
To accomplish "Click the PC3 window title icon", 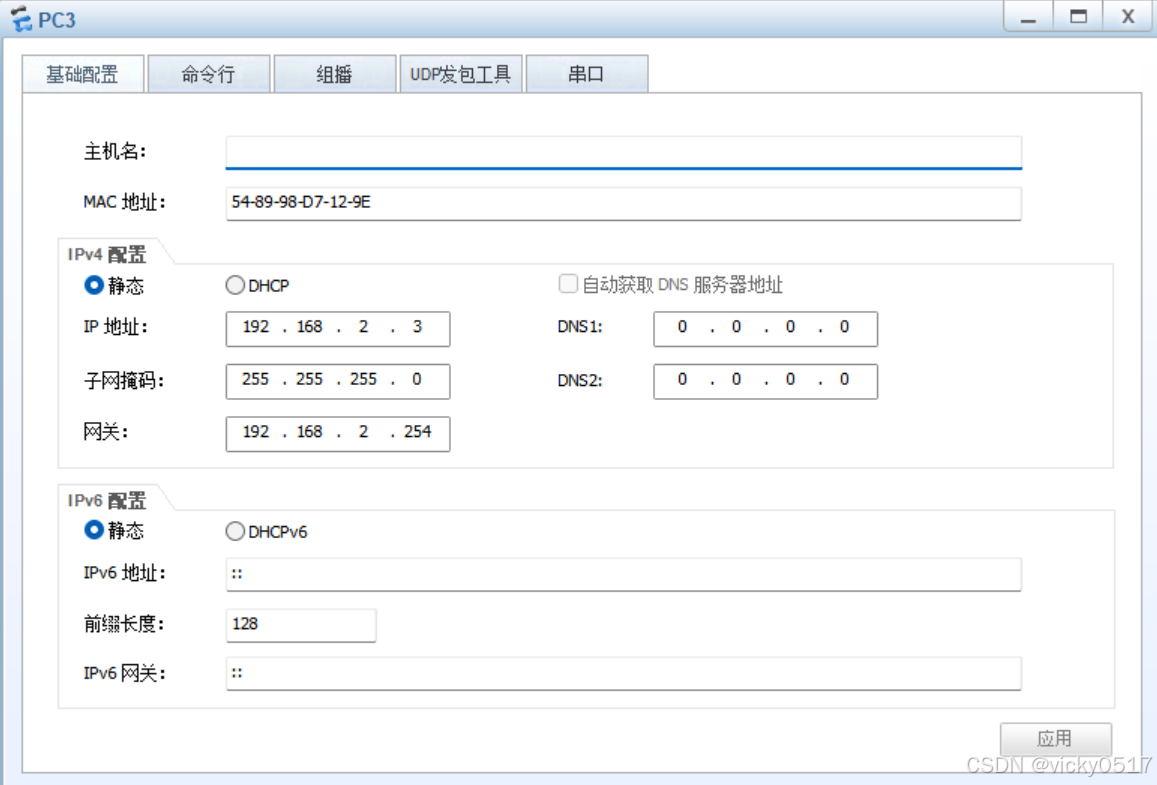I will [21, 18].
